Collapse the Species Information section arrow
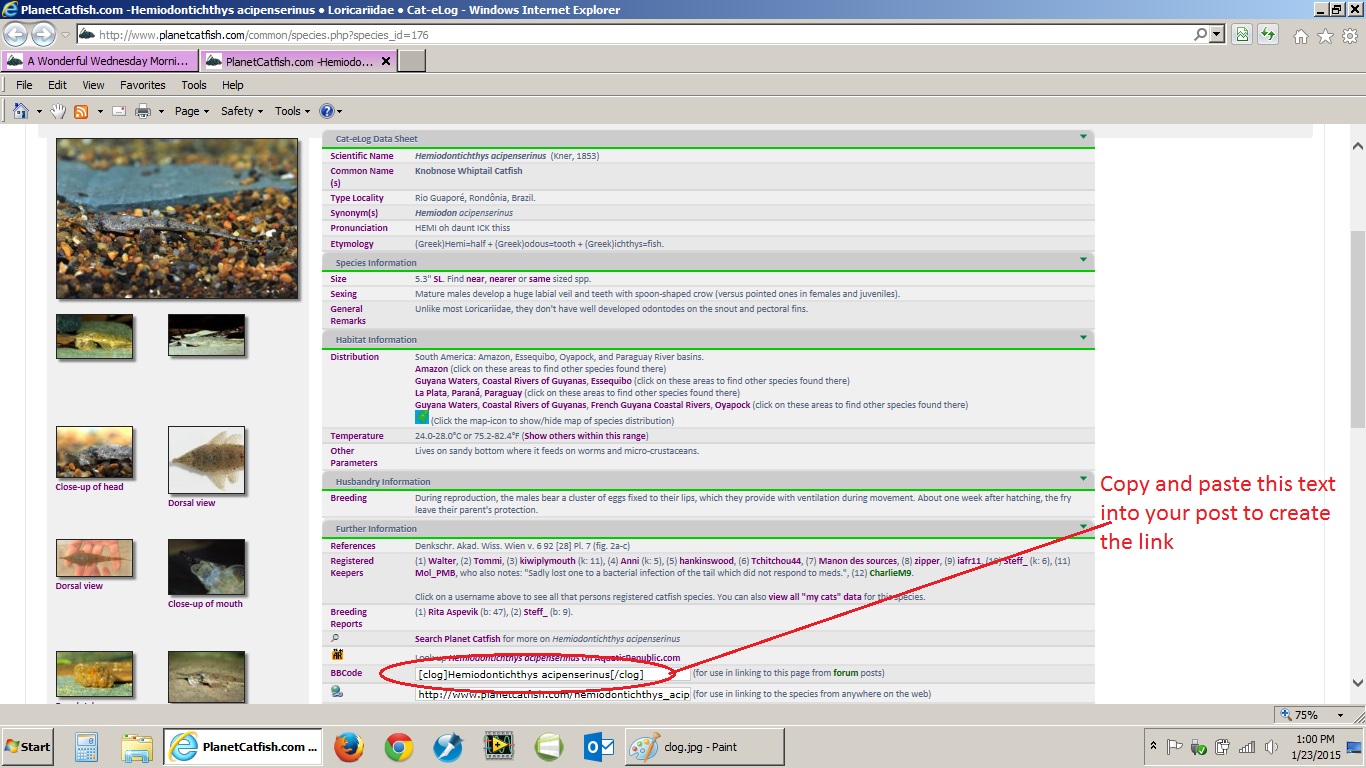The image size is (1366, 768). (x=1083, y=260)
